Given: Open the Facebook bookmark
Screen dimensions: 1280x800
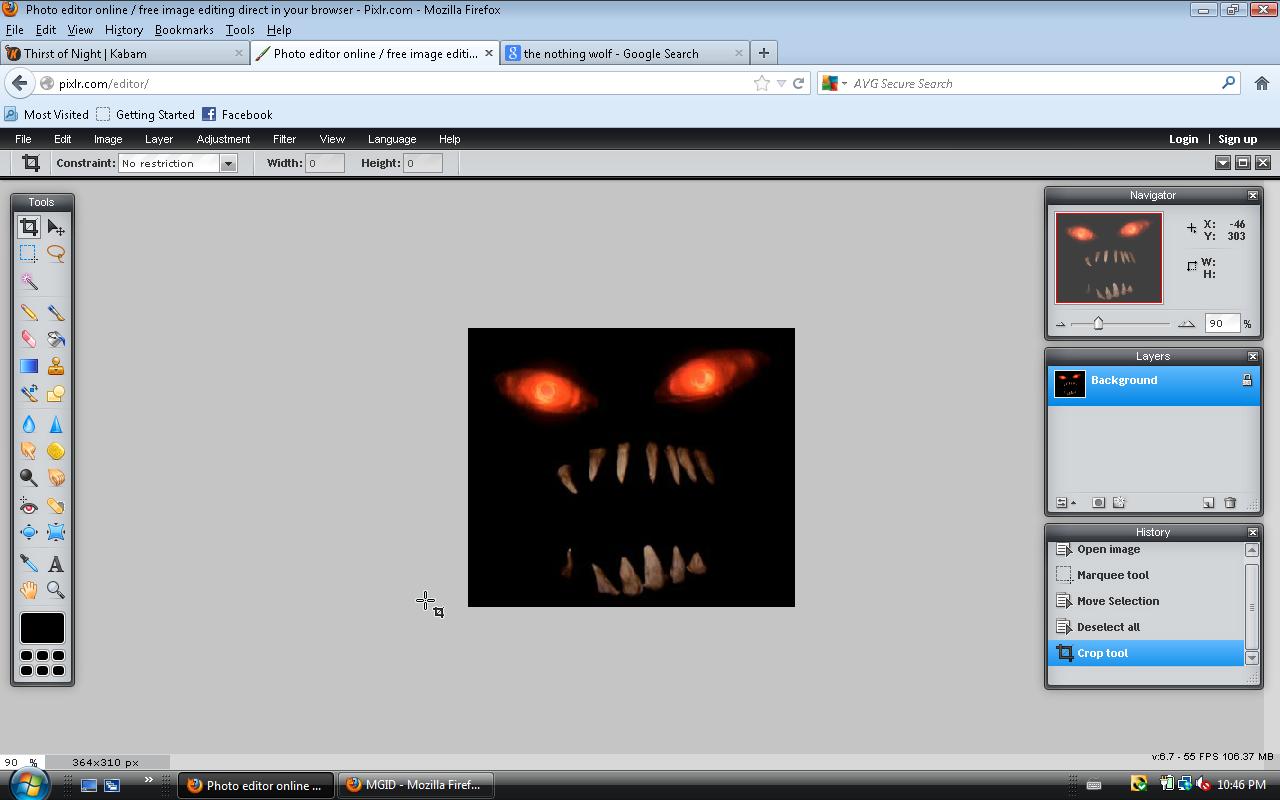Looking at the screenshot, I should click(x=238, y=114).
